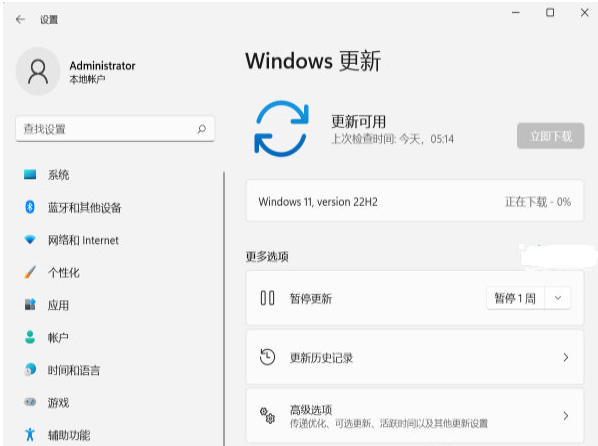This screenshot has height=446, width=598.
Task: Select the 个性化 paintbrush icon
Action: coord(30,272)
